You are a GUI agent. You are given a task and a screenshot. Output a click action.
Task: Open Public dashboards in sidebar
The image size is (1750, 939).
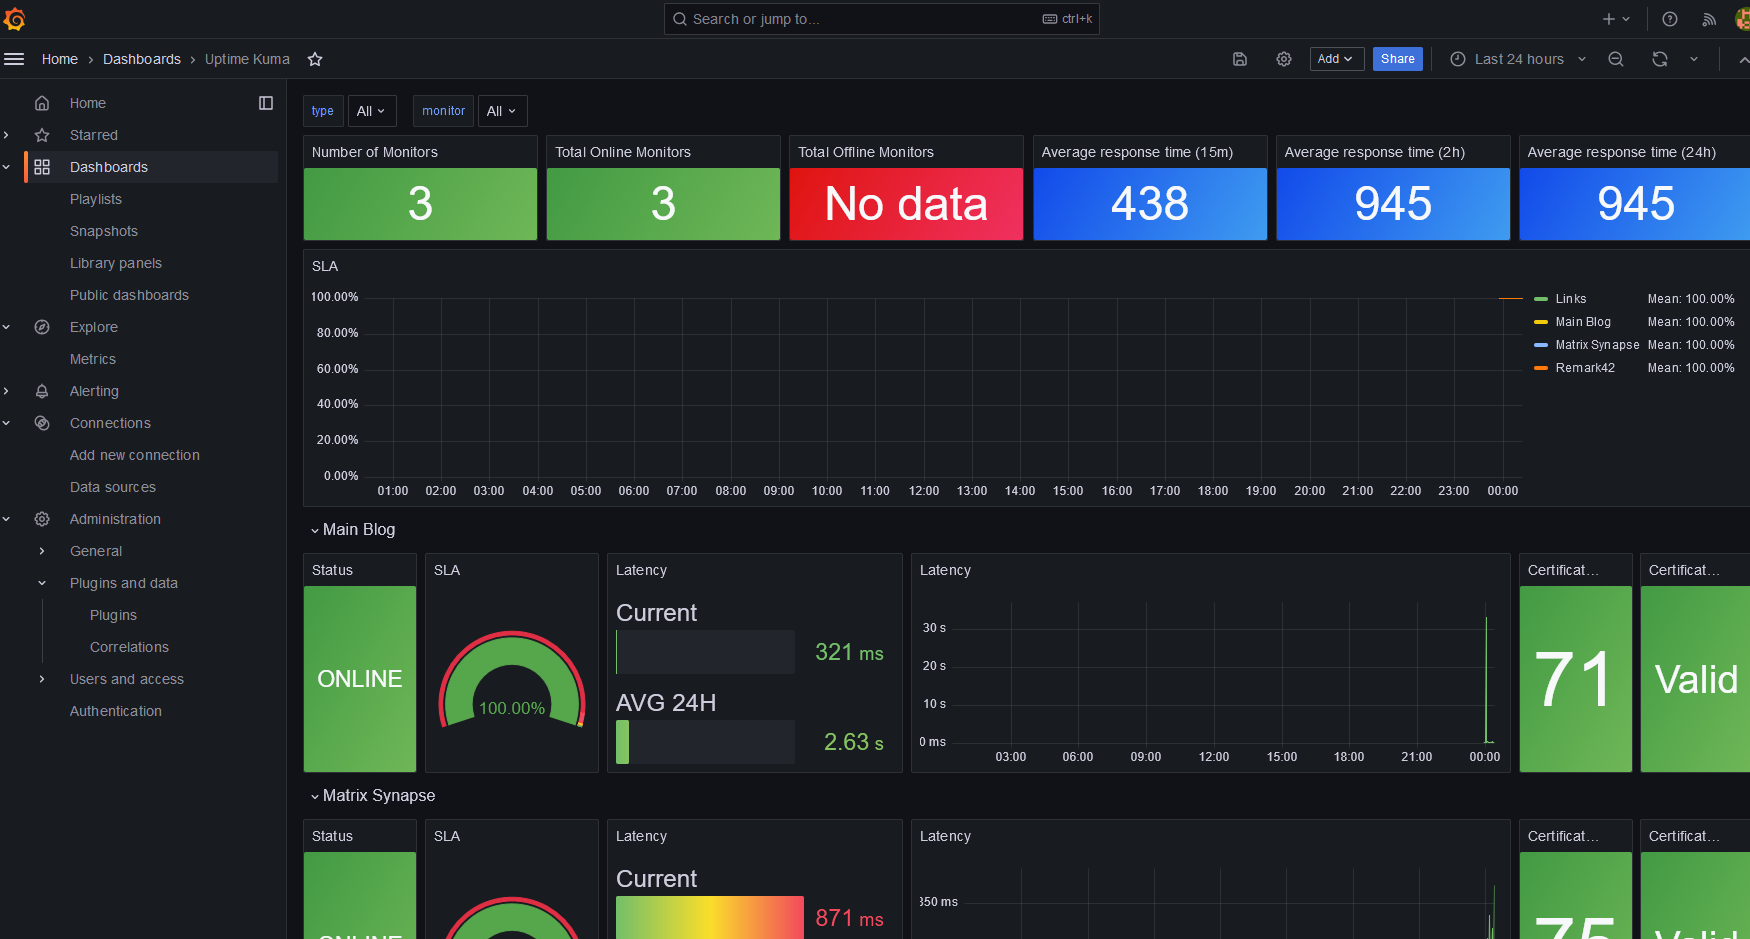point(129,295)
